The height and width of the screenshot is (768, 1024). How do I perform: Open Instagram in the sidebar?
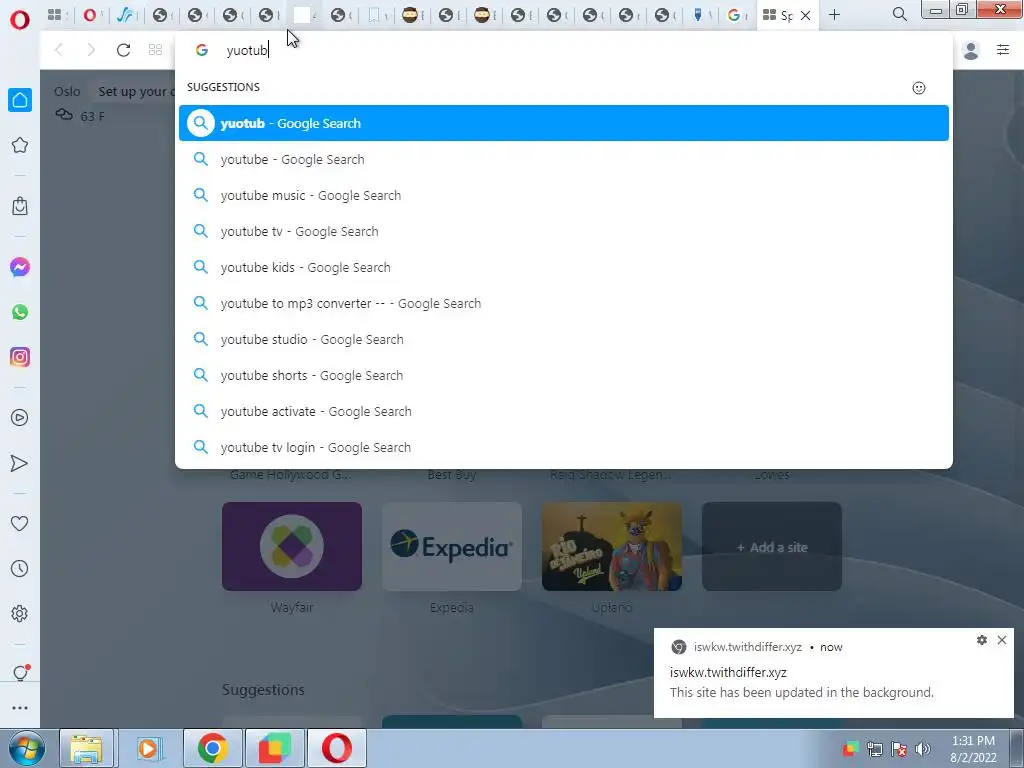pyautogui.click(x=20, y=357)
